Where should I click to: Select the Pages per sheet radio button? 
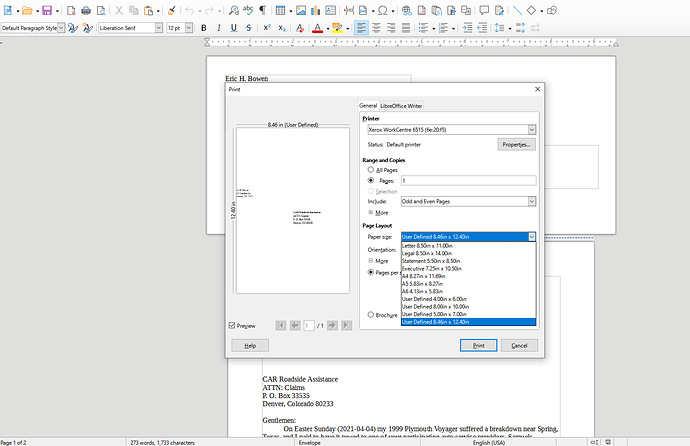click(371, 272)
